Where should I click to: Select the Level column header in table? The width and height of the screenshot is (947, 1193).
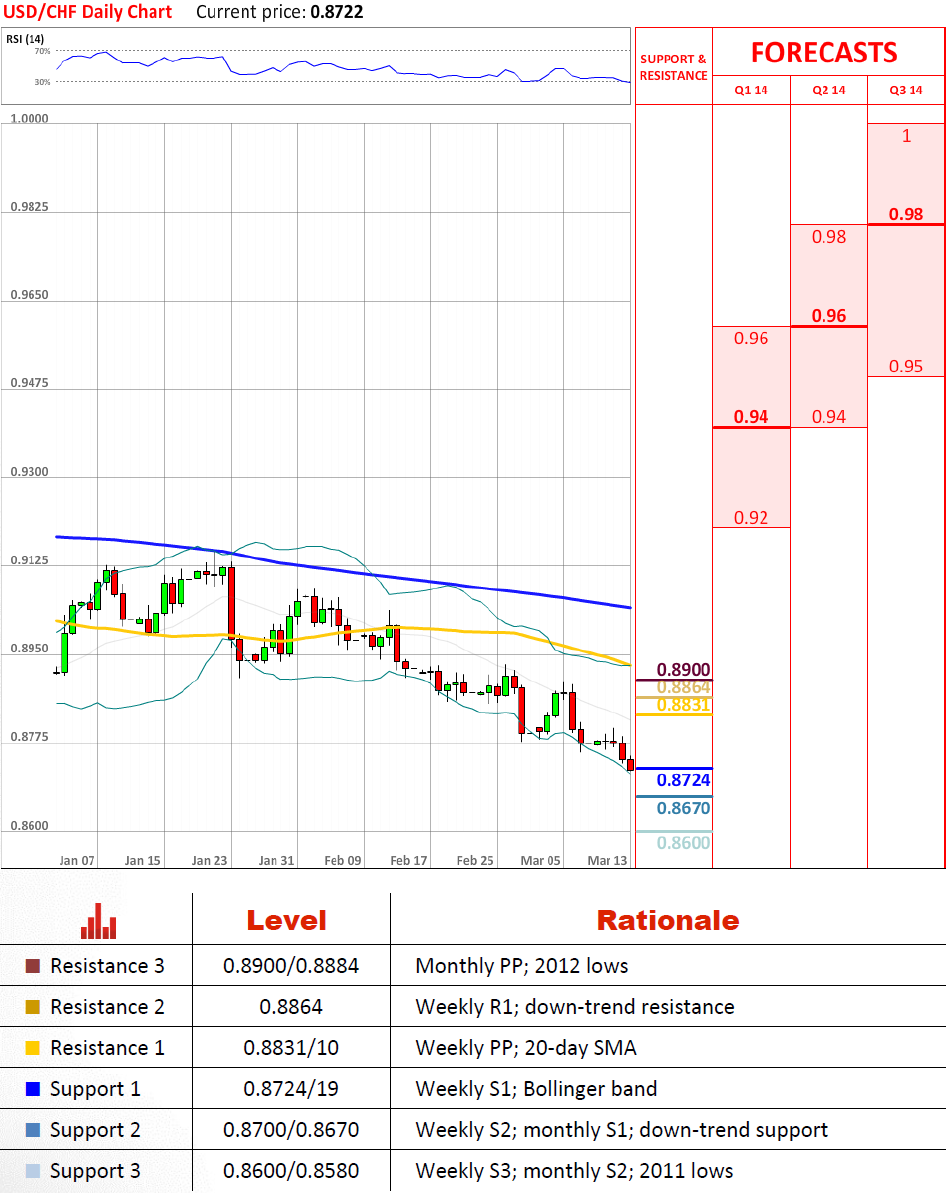tap(286, 920)
